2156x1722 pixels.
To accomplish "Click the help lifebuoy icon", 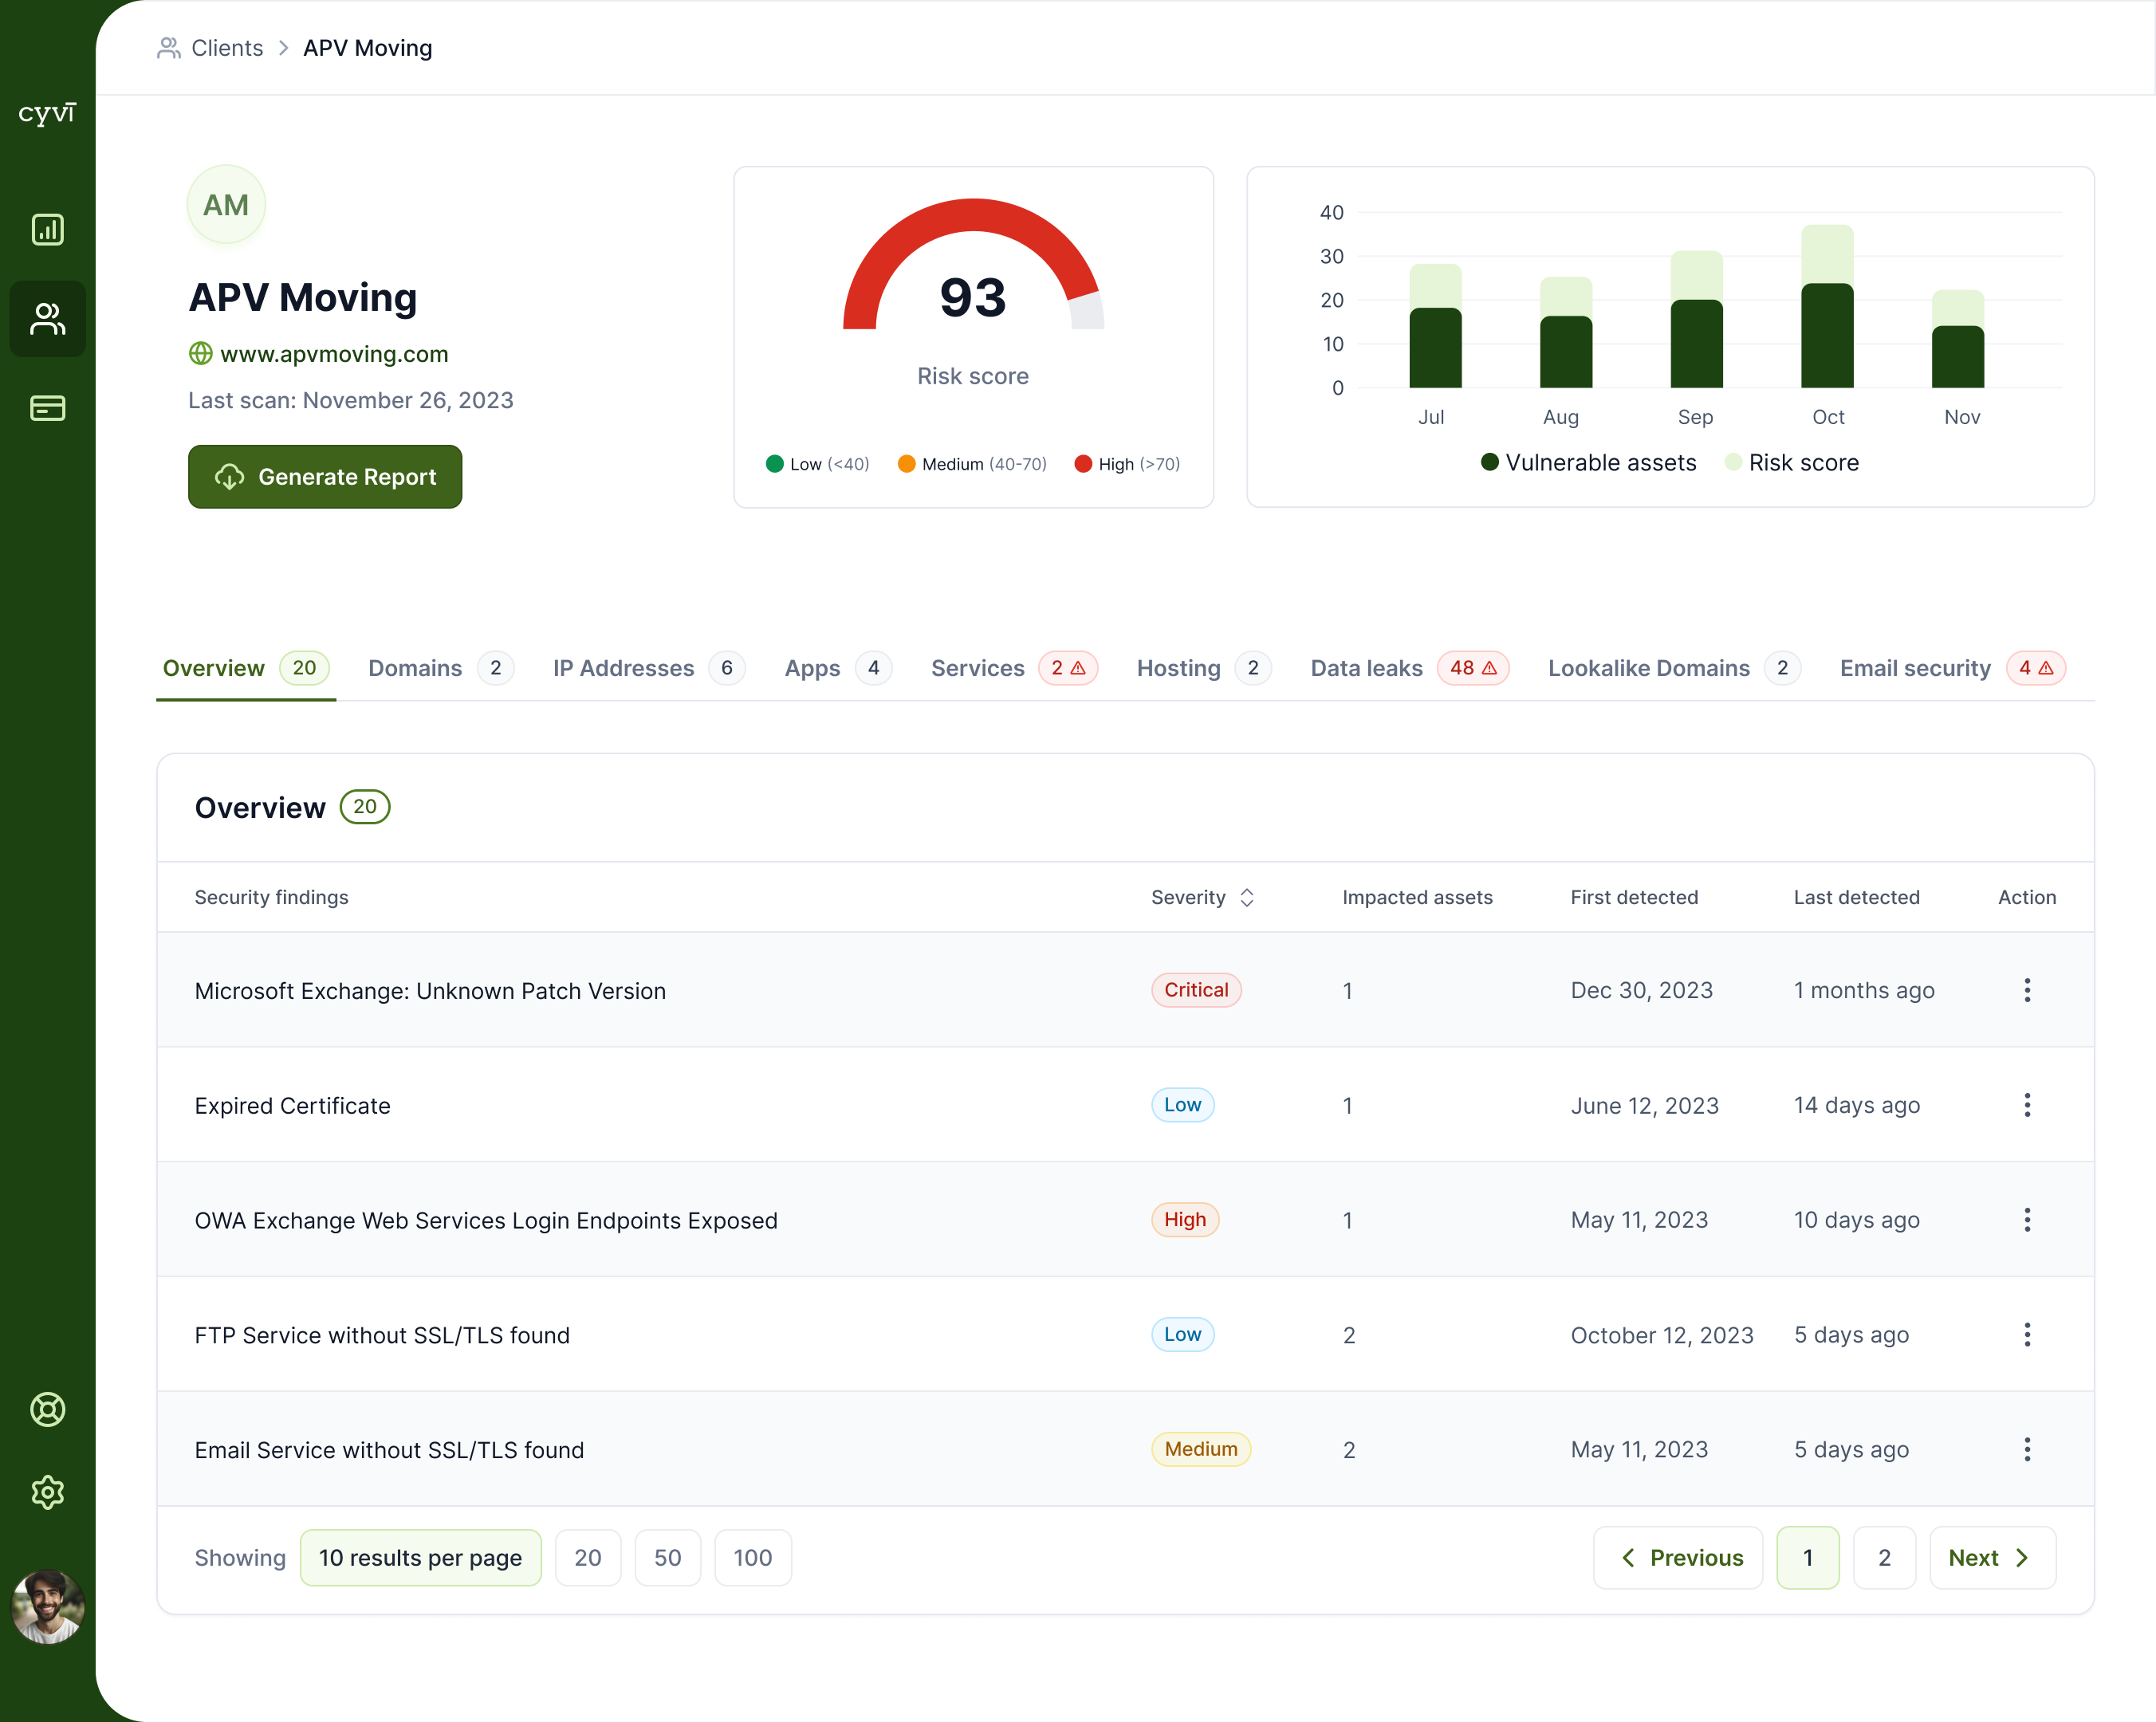I will pos(47,1410).
